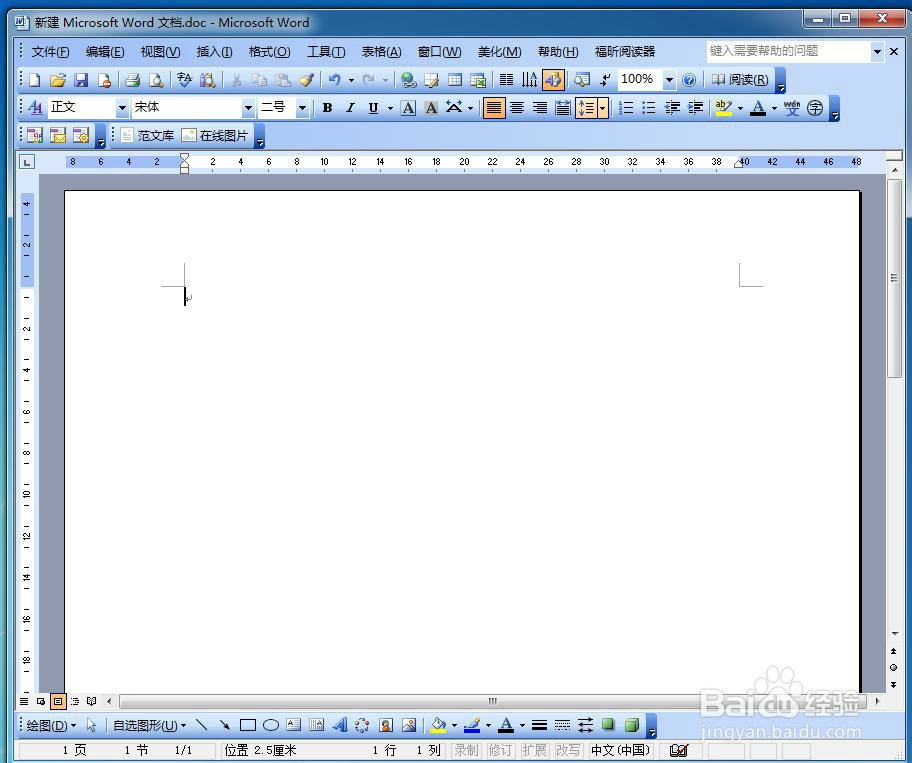
Task: Click the 在线图片 online pictures button
Action: [x=215, y=136]
